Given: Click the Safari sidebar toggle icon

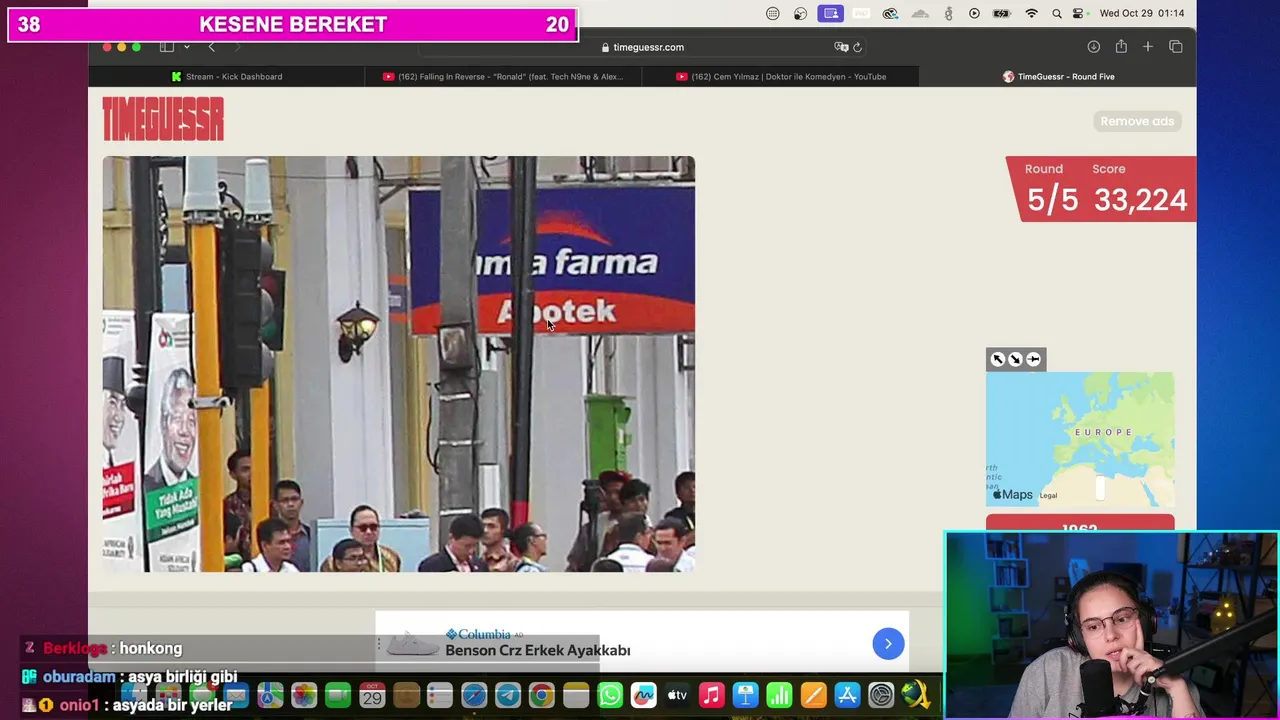Looking at the screenshot, I should pos(167,47).
